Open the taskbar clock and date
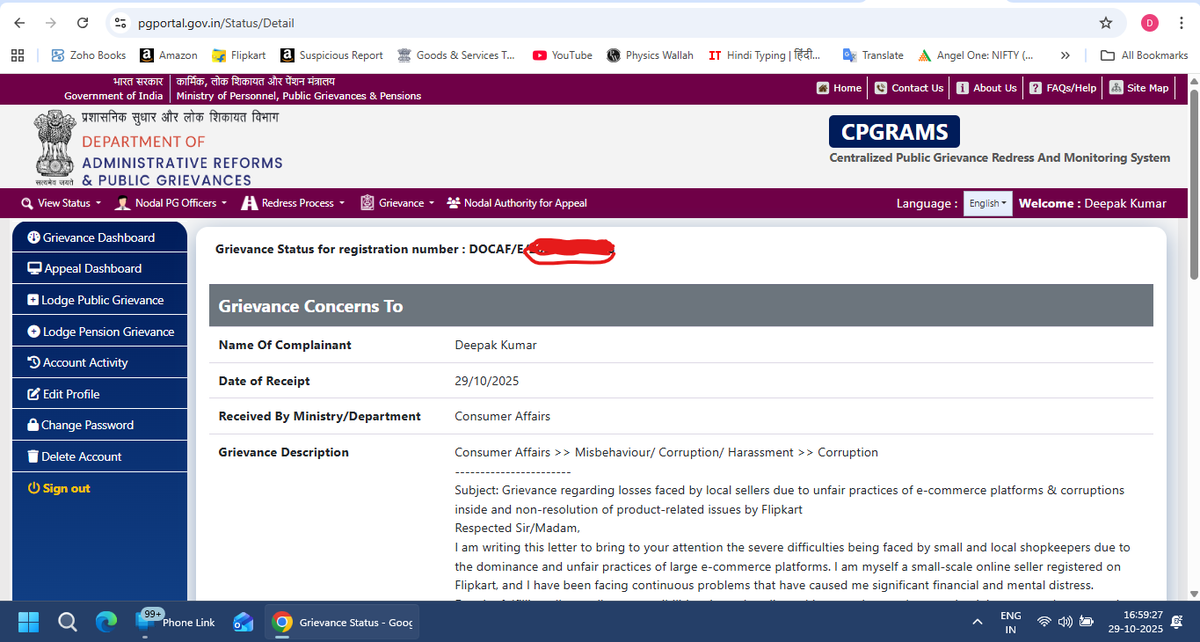The height and width of the screenshot is (642, 1200). pos(1136,622)
